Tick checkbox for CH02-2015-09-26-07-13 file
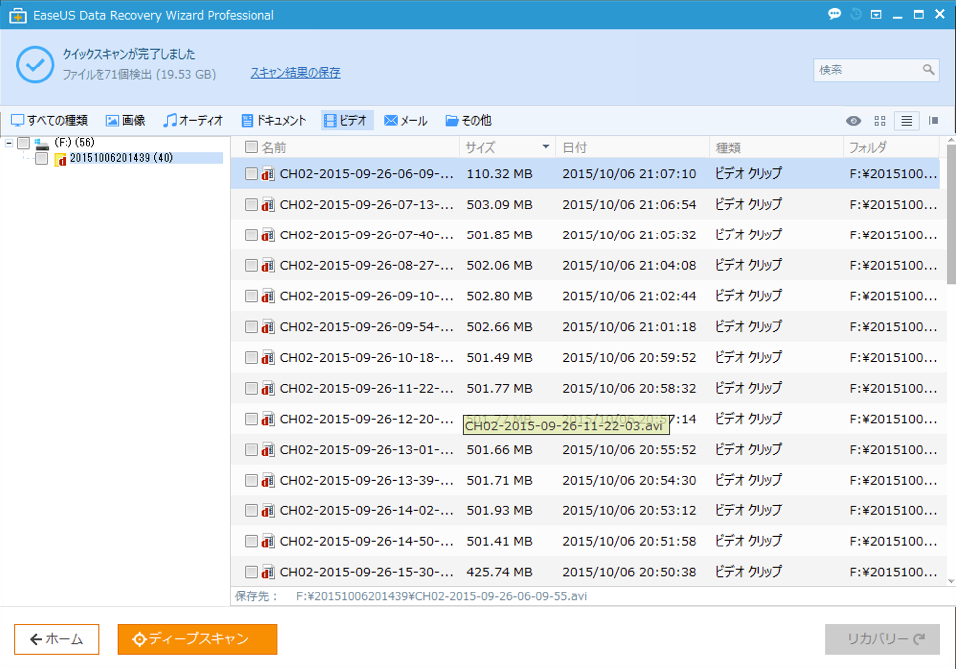The image size is (956, 669). pos(251,204)
